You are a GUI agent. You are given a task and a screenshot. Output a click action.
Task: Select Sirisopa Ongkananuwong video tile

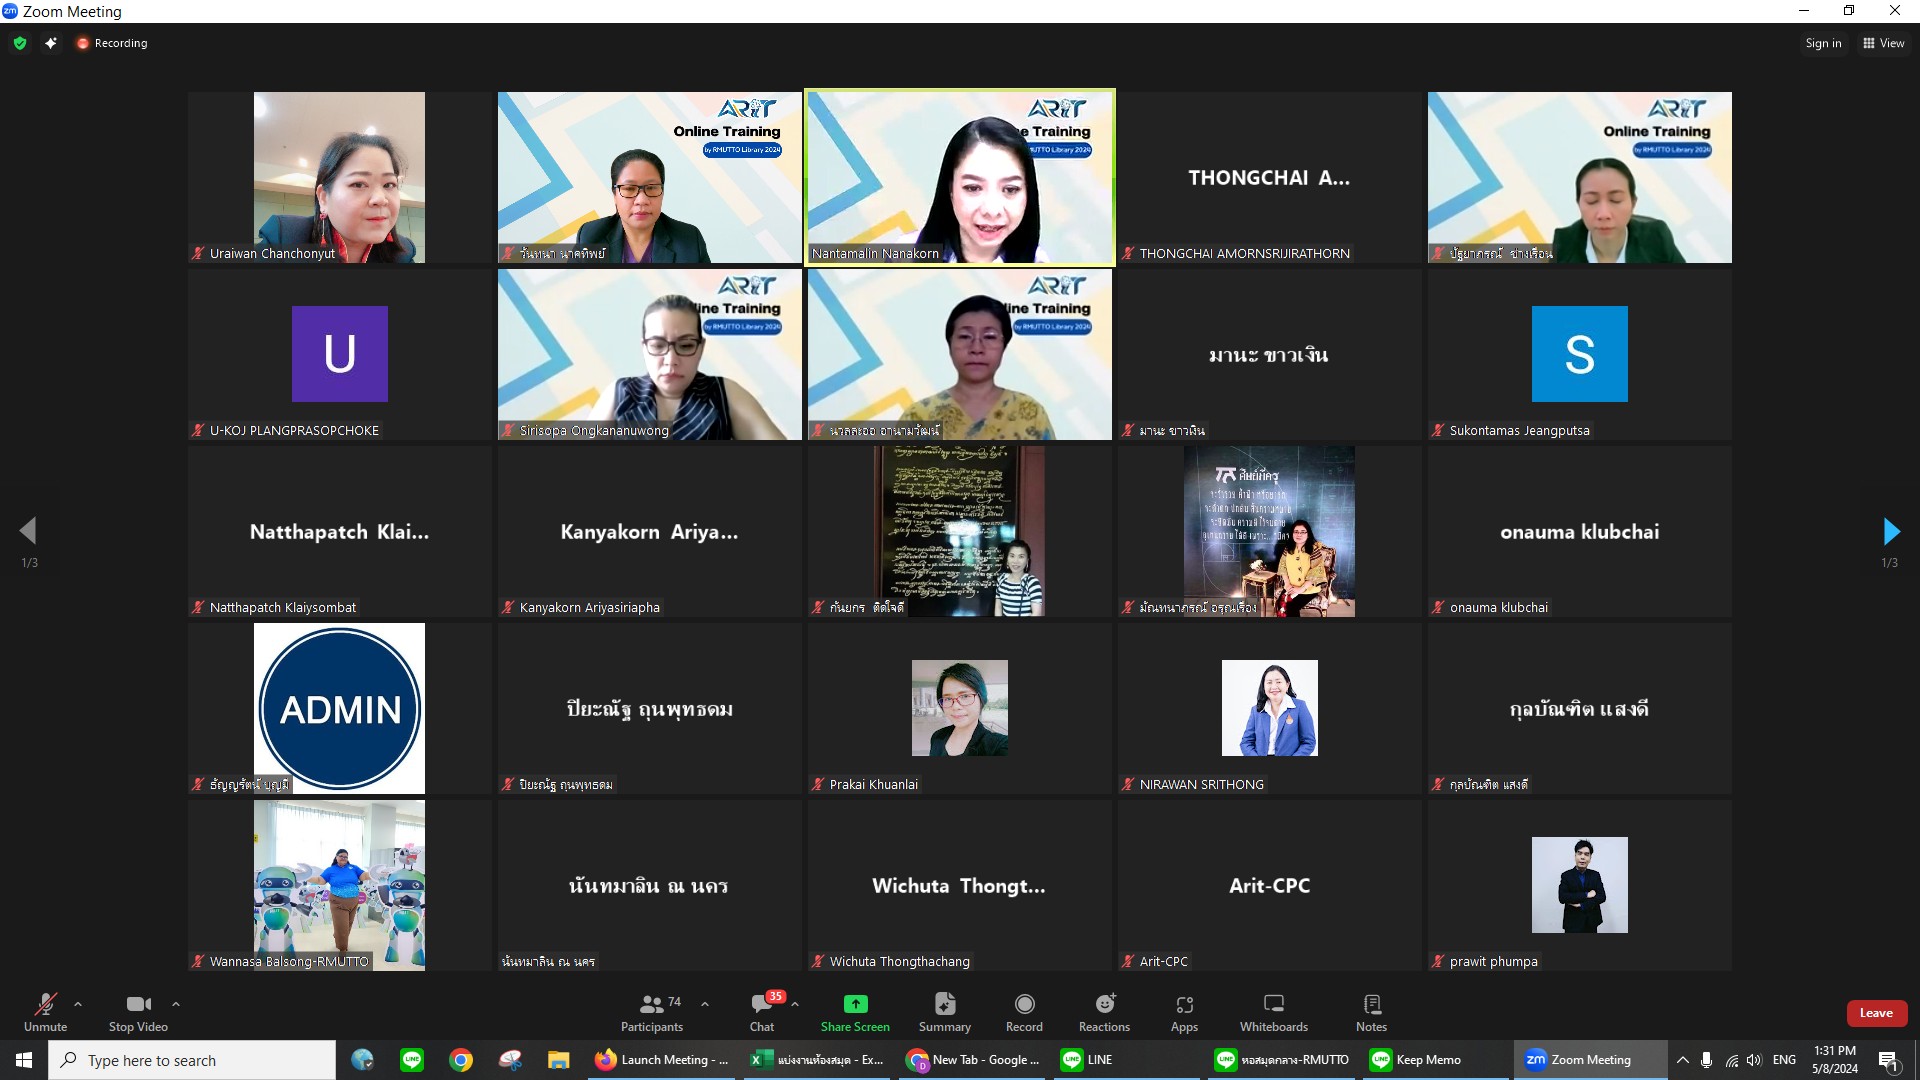pyautogui.click(x=650, y=354)
